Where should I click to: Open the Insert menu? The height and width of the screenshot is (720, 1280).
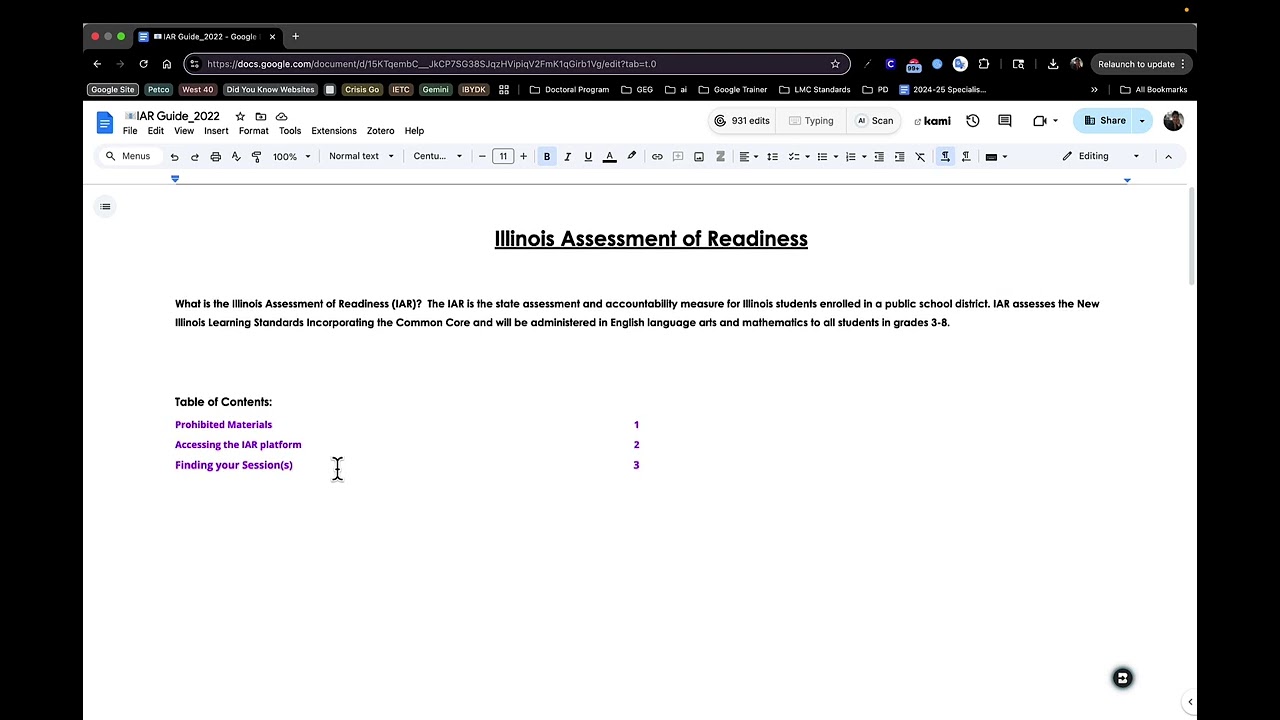pyautogui.click(x=216, y=131)
